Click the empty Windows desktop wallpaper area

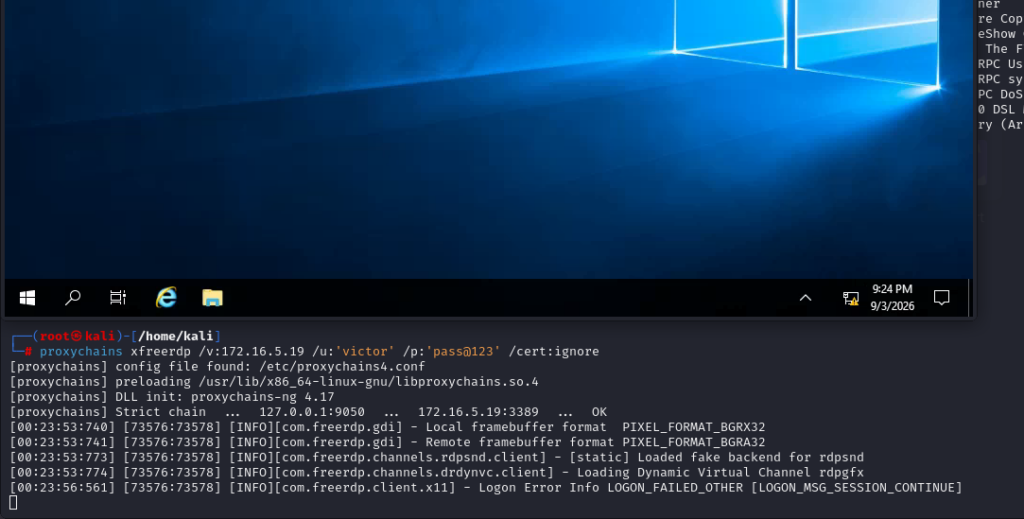click(392, 144)
